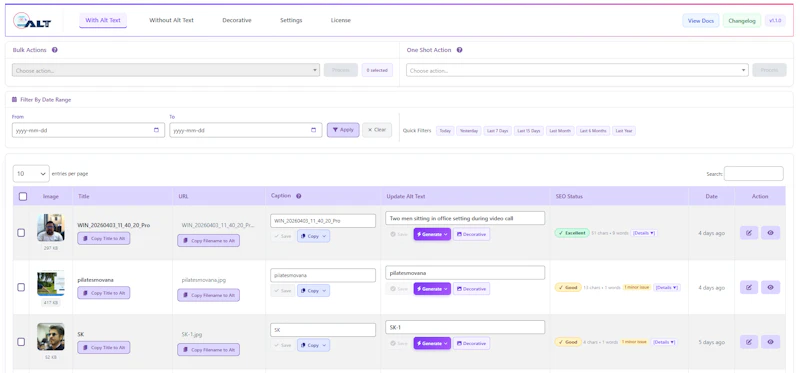800x373 pixels.
Task: Open thumbnail of SK image
Action: tap(51, 337)
